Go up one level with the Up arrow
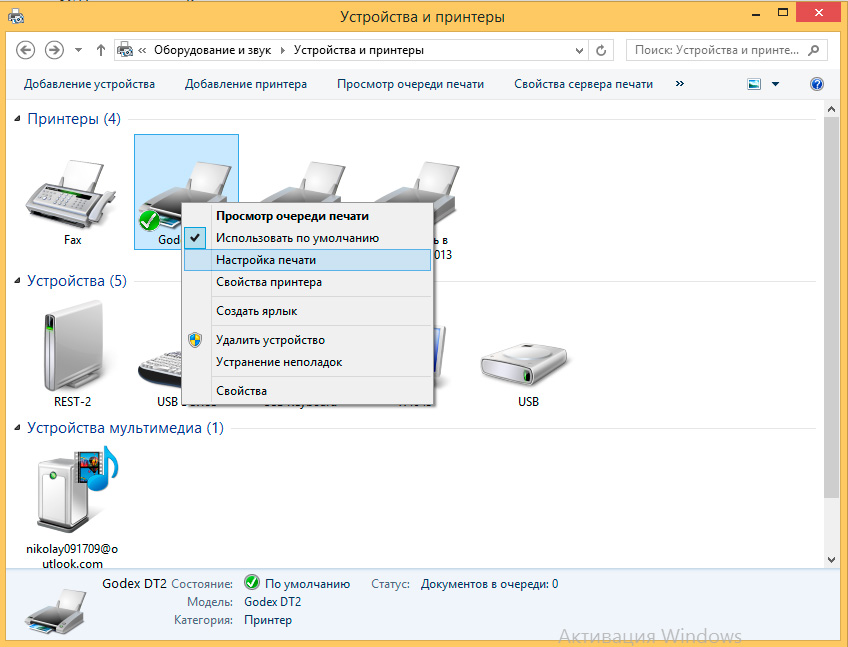This screenshot has height=647, width=848. coord(101,50)
